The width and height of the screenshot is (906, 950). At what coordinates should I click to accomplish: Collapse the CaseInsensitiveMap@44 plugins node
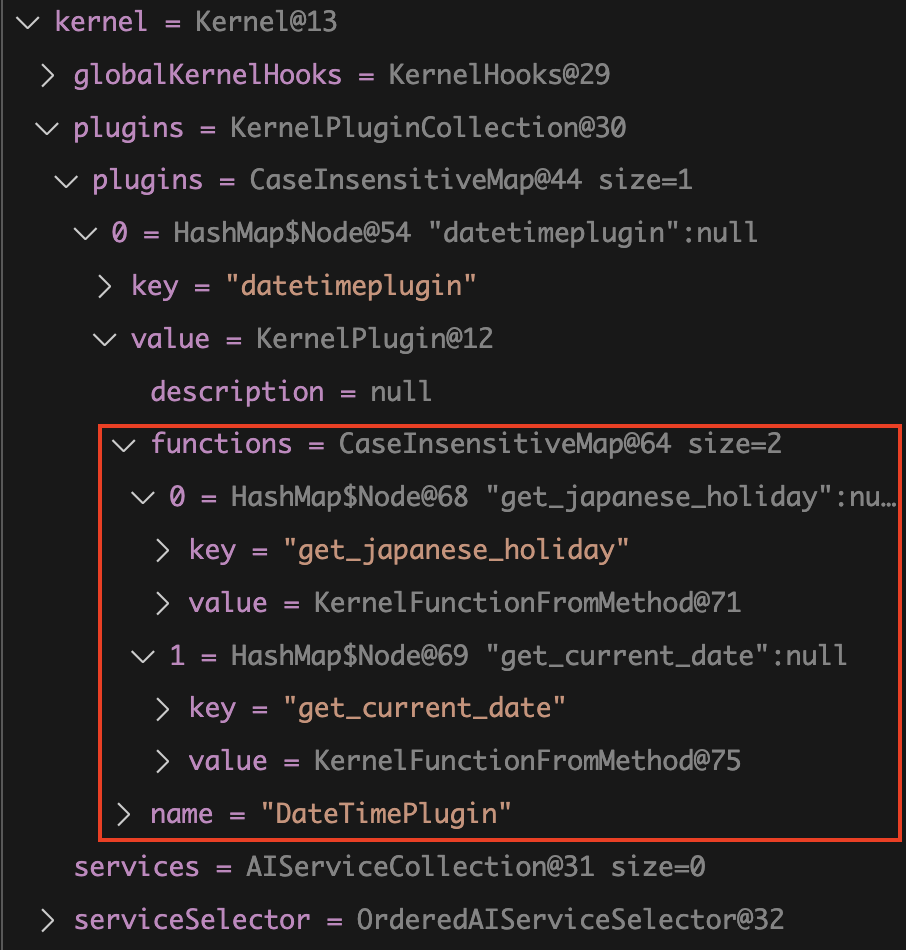(x=66, y=181)
